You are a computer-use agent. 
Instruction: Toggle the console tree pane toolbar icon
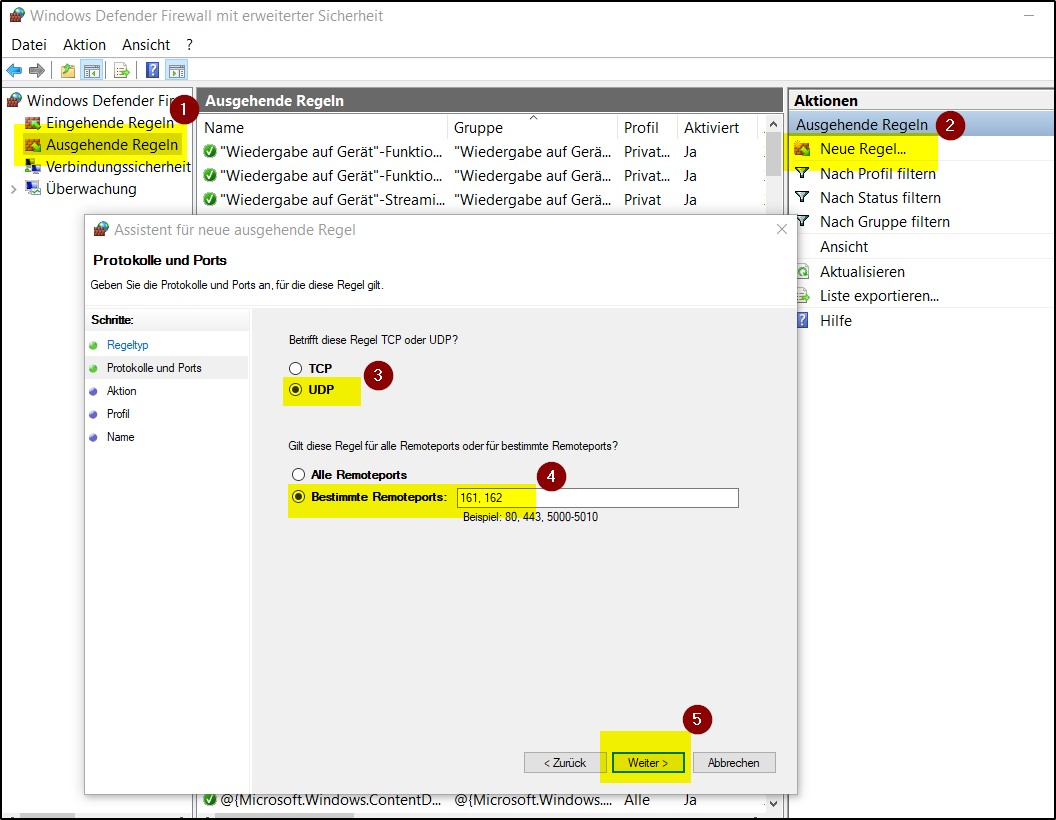click(x=92, y=70)
